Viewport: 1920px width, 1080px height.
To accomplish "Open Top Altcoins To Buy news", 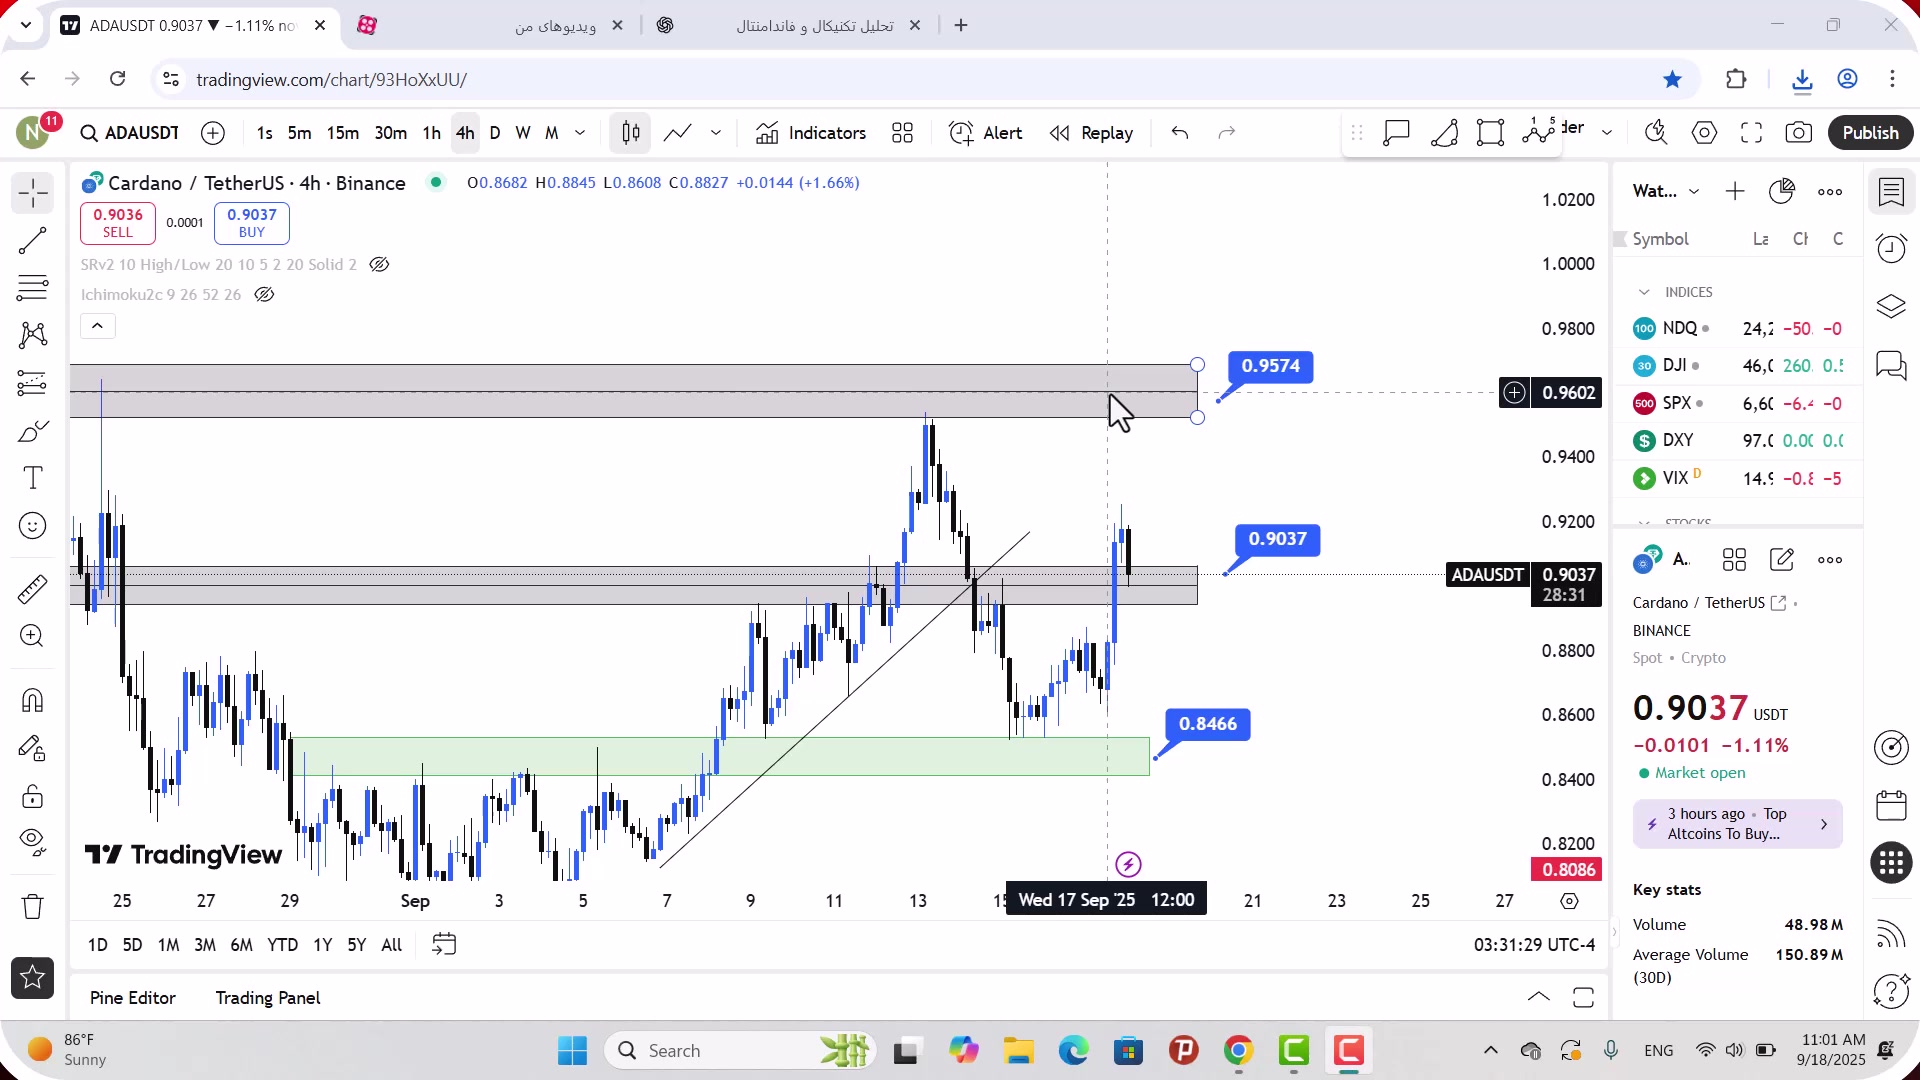I will coord(1737,824).
